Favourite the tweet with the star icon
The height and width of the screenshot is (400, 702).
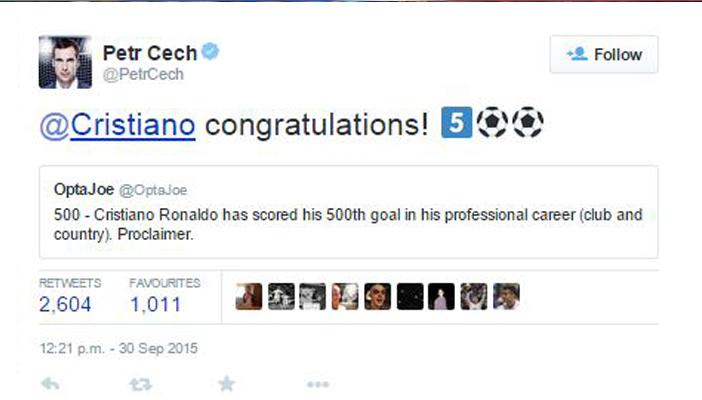click(227, 384)
